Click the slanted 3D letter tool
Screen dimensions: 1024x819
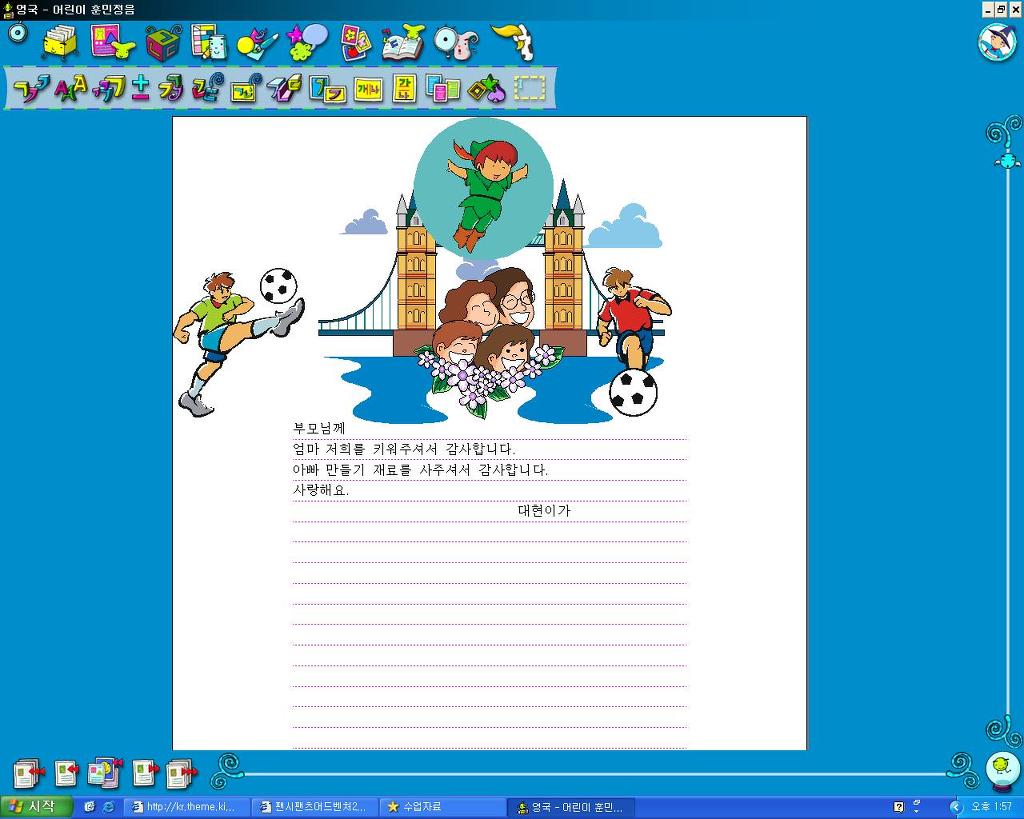click(x=285, y=88)
